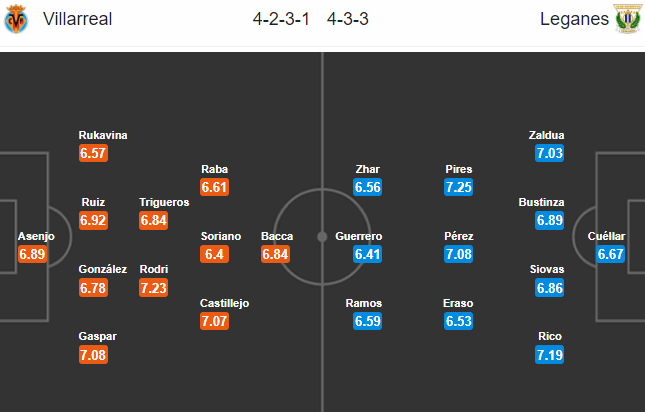Click the Villarreal club crest icon
Image resolution: width=645 pixels, height=412 pixels.
(19, 19)
